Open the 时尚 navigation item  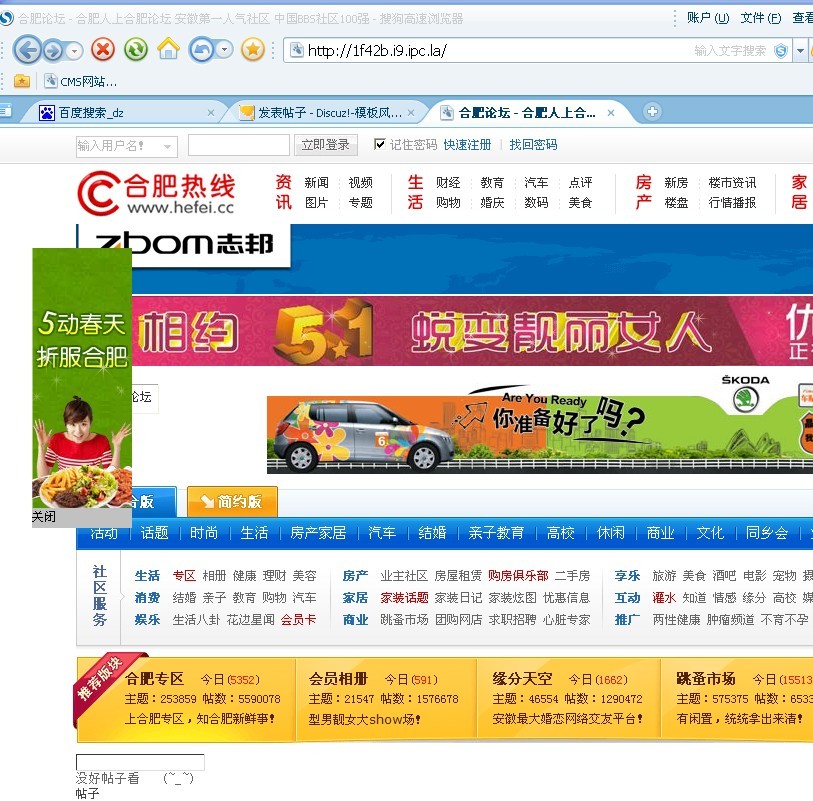[x=204, y=532]
